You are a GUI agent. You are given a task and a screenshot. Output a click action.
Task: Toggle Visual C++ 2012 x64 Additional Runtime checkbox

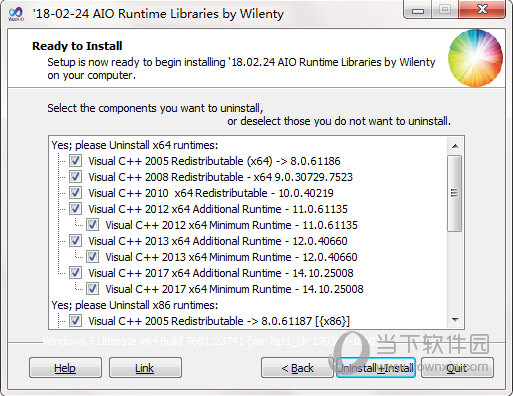[x=75, y=209]
